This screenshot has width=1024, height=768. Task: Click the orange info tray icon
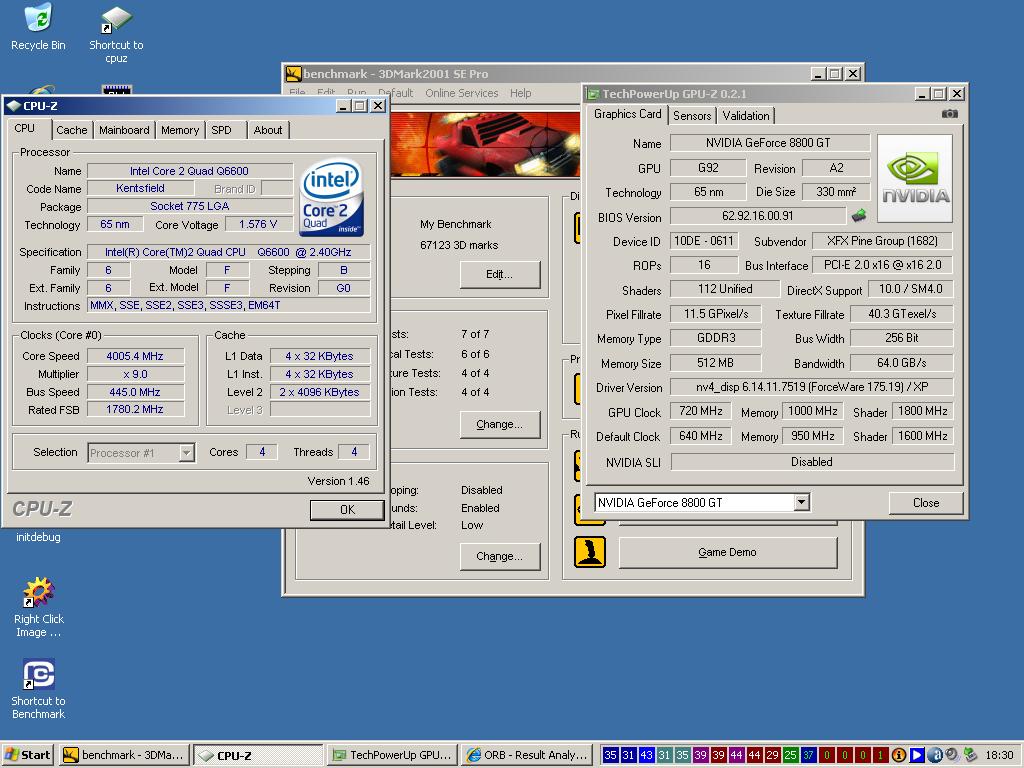click(x=899, y=755)
